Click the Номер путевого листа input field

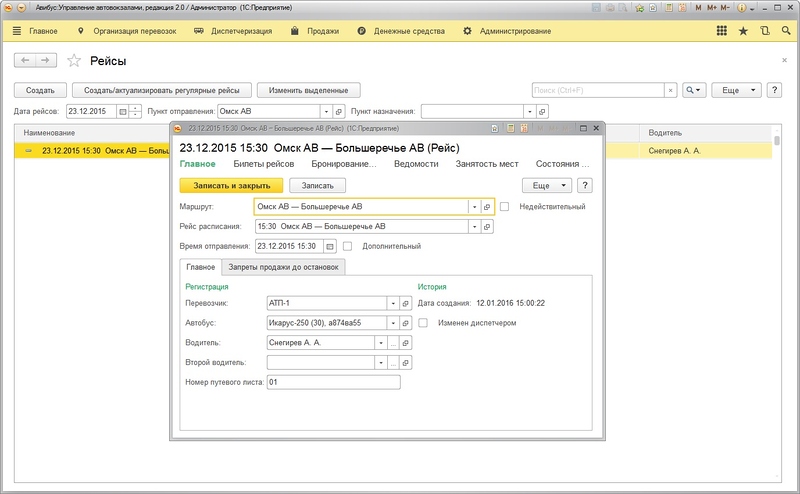333,382
